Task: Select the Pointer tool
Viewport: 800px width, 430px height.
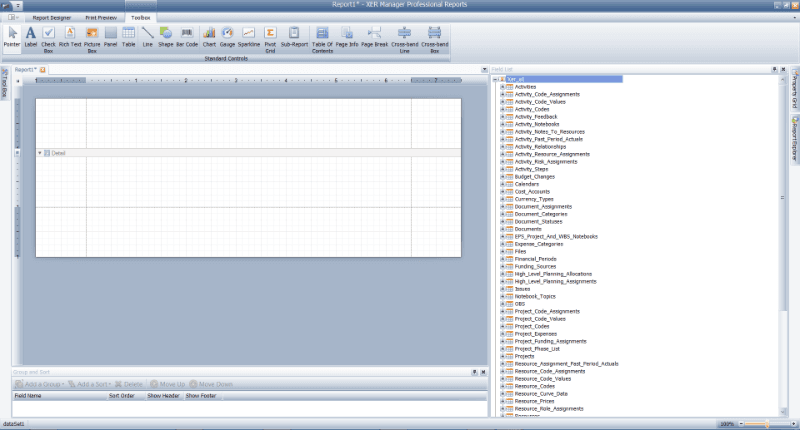Action: pos(12,38)
